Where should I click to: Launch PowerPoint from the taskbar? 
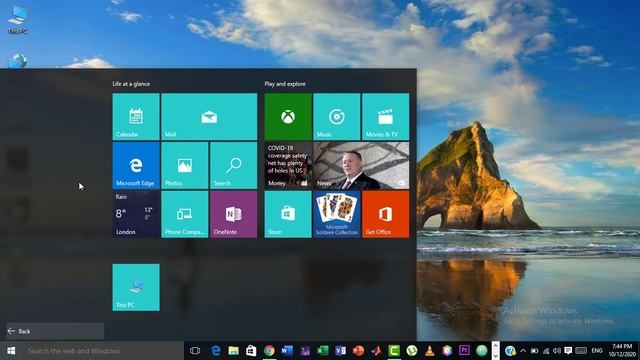[358, 351]
